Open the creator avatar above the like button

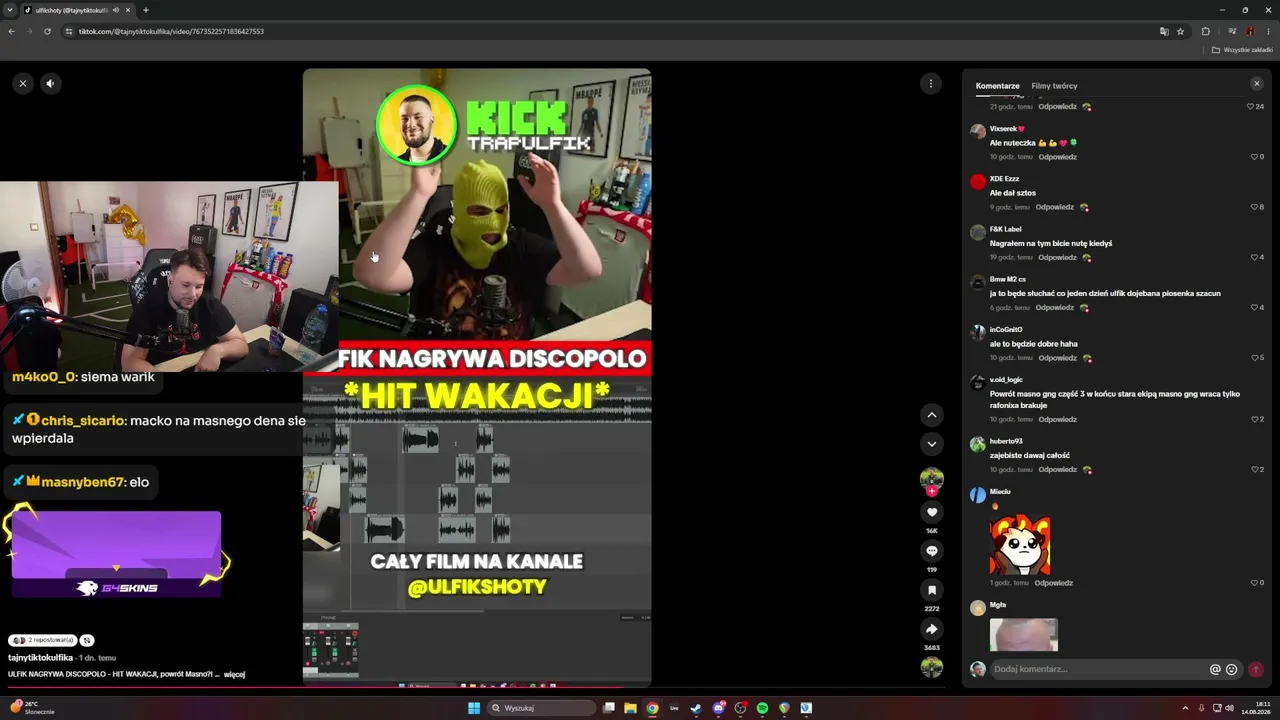pyautogui.click(x=932, y=478)
